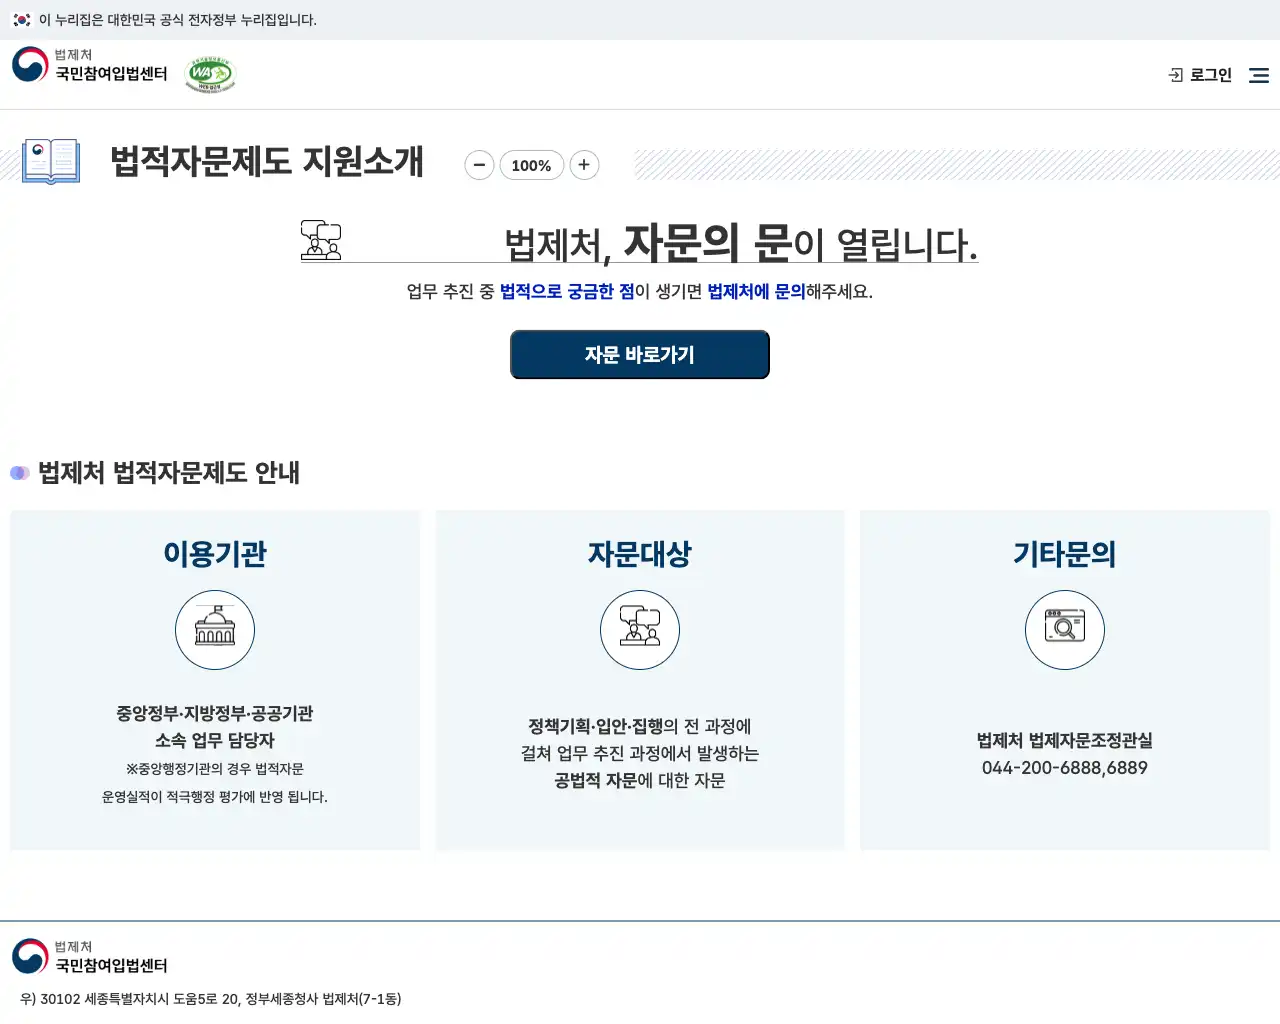Click the WA web accessibility badge

210,75
